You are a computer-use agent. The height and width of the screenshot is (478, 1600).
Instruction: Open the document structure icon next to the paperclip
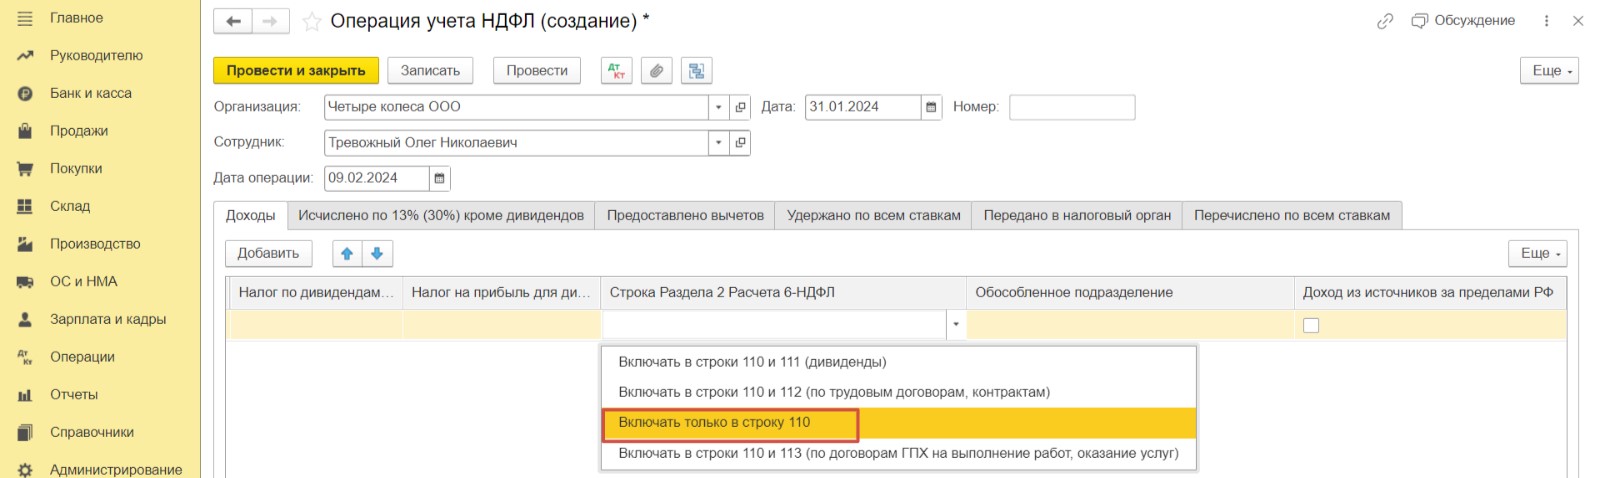pyautogui.click(x=696, y=71)
